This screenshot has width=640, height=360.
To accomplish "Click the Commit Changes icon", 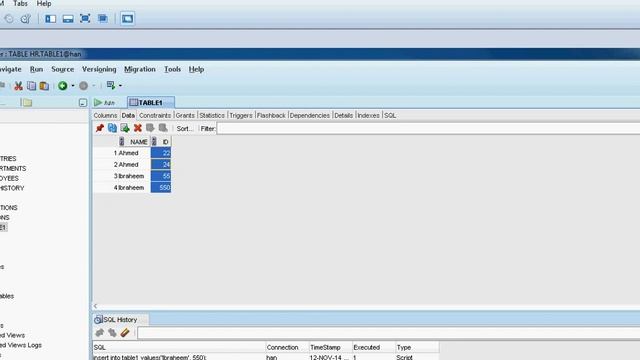I will coord(150,128).
